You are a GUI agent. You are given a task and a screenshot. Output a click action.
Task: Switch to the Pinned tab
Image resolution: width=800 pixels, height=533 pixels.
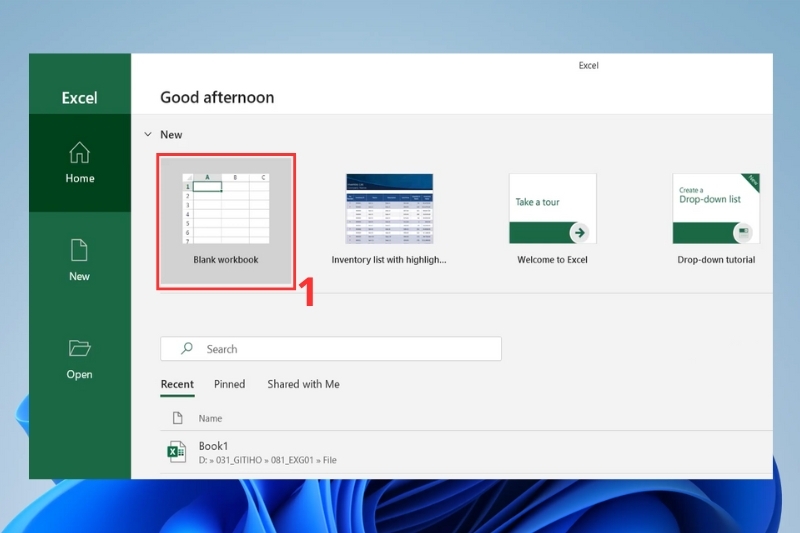[230, 384]
